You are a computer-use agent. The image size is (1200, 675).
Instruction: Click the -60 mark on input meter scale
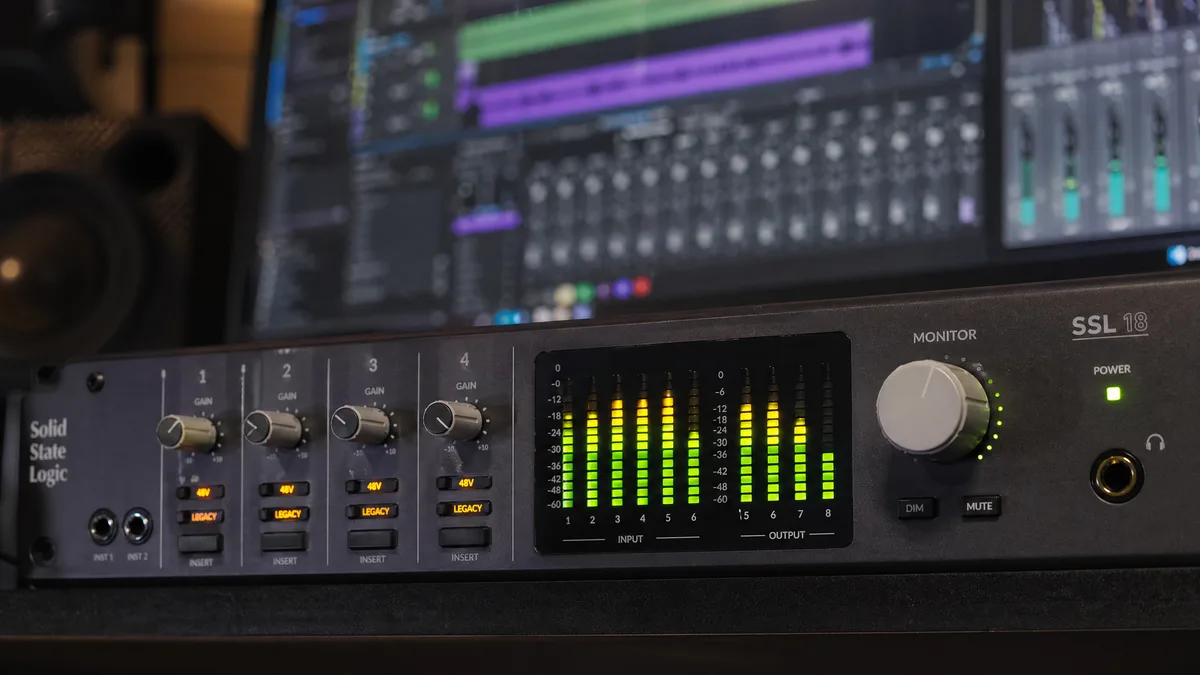[x=553, y=505]
